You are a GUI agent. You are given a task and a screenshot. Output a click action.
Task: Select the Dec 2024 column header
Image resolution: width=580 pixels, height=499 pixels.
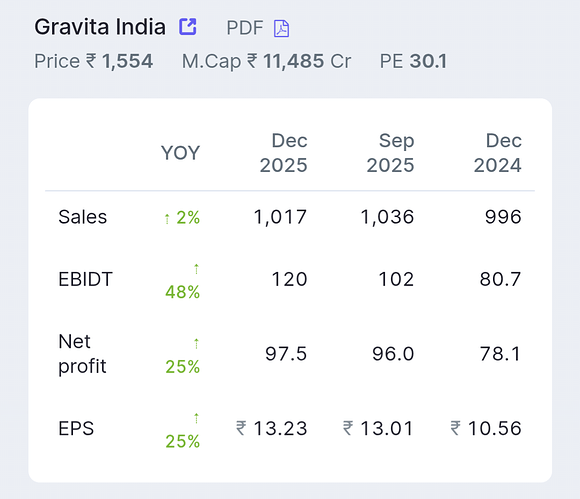498,153
